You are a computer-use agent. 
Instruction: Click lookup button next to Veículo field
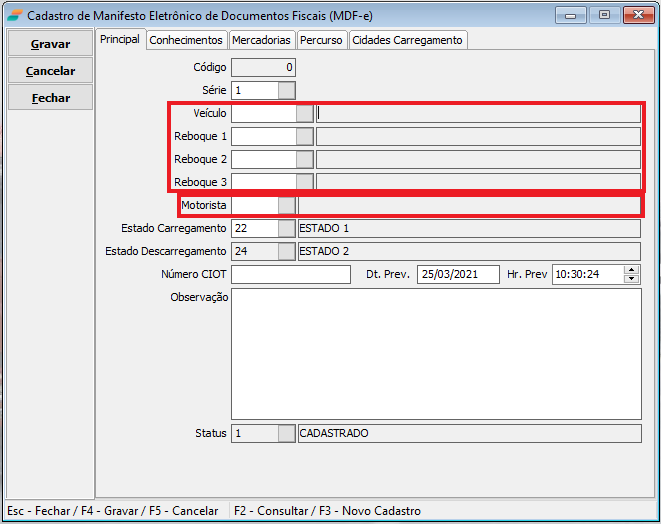click(x=304, y=113)
